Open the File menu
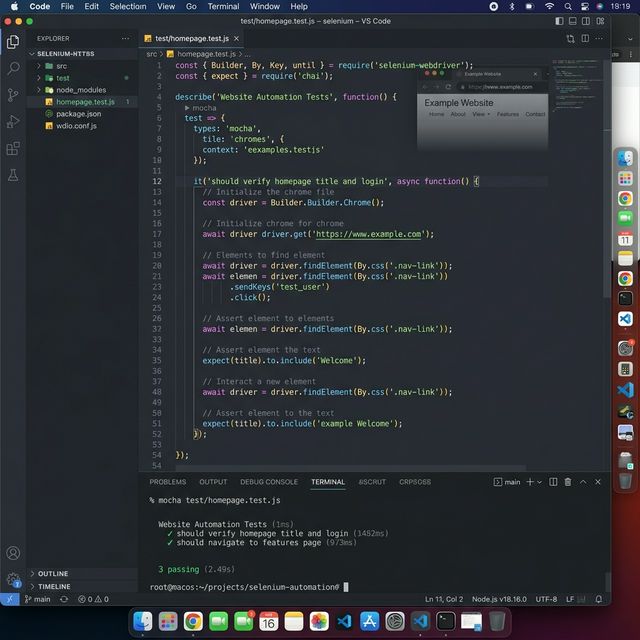640x640 pixels. pyautogui.click(x=67, y=6)
